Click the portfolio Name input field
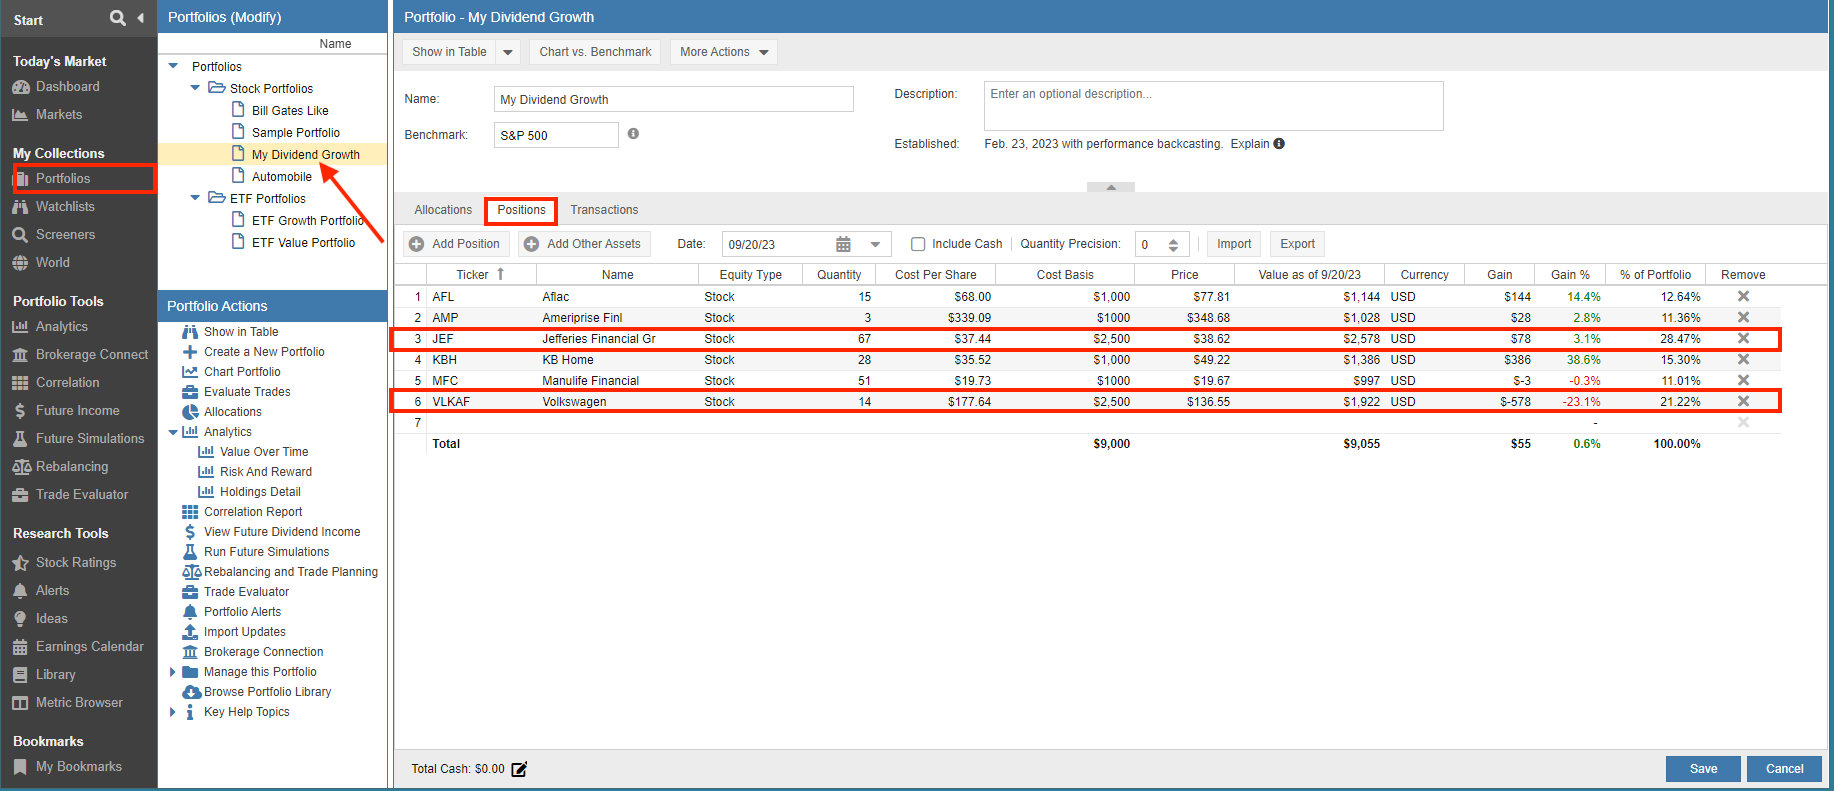 click(674, 99)
